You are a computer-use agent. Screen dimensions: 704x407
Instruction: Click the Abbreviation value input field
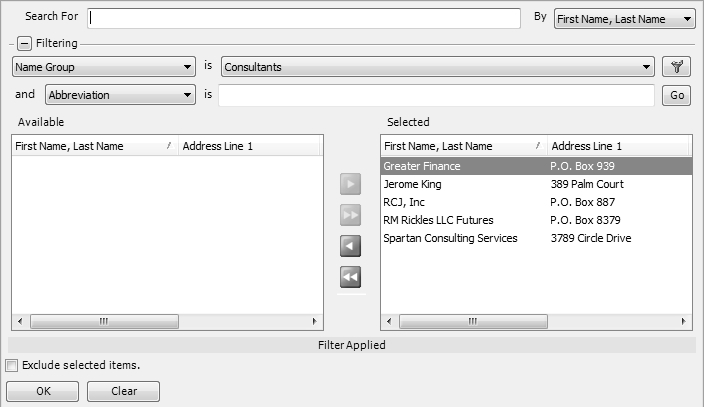[436, 95]
